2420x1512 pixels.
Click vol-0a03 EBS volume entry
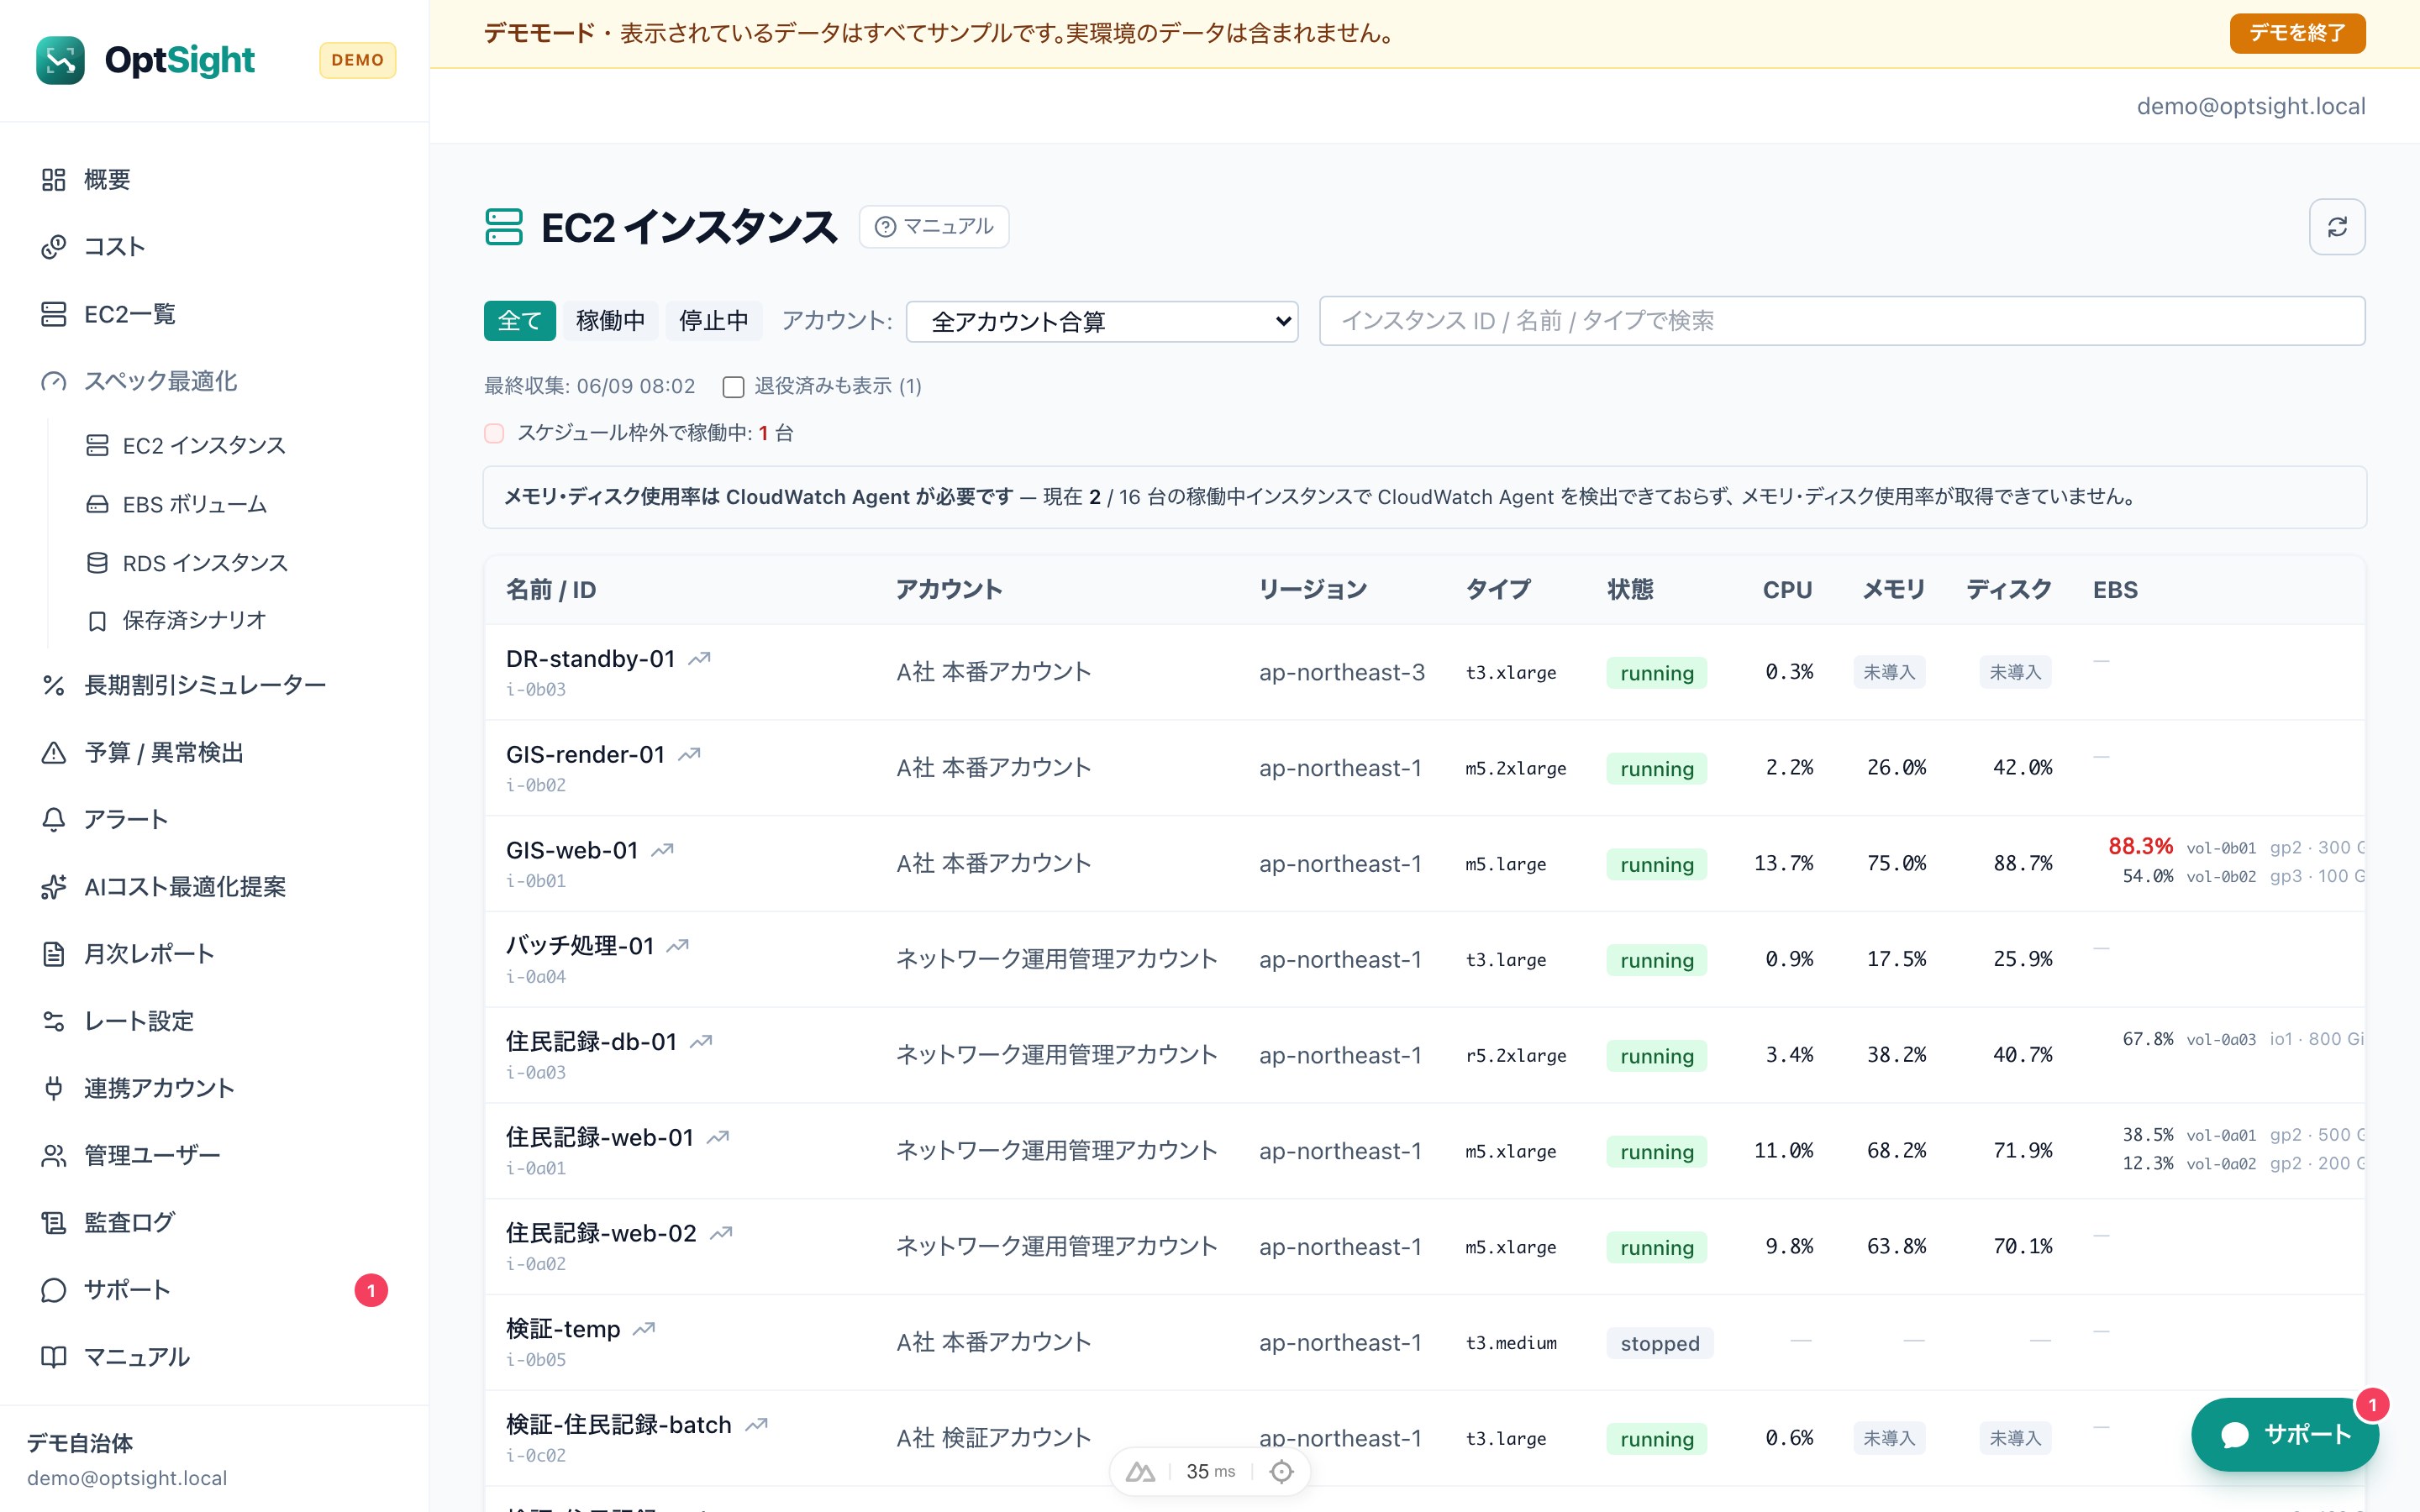click(2220, 1039)
